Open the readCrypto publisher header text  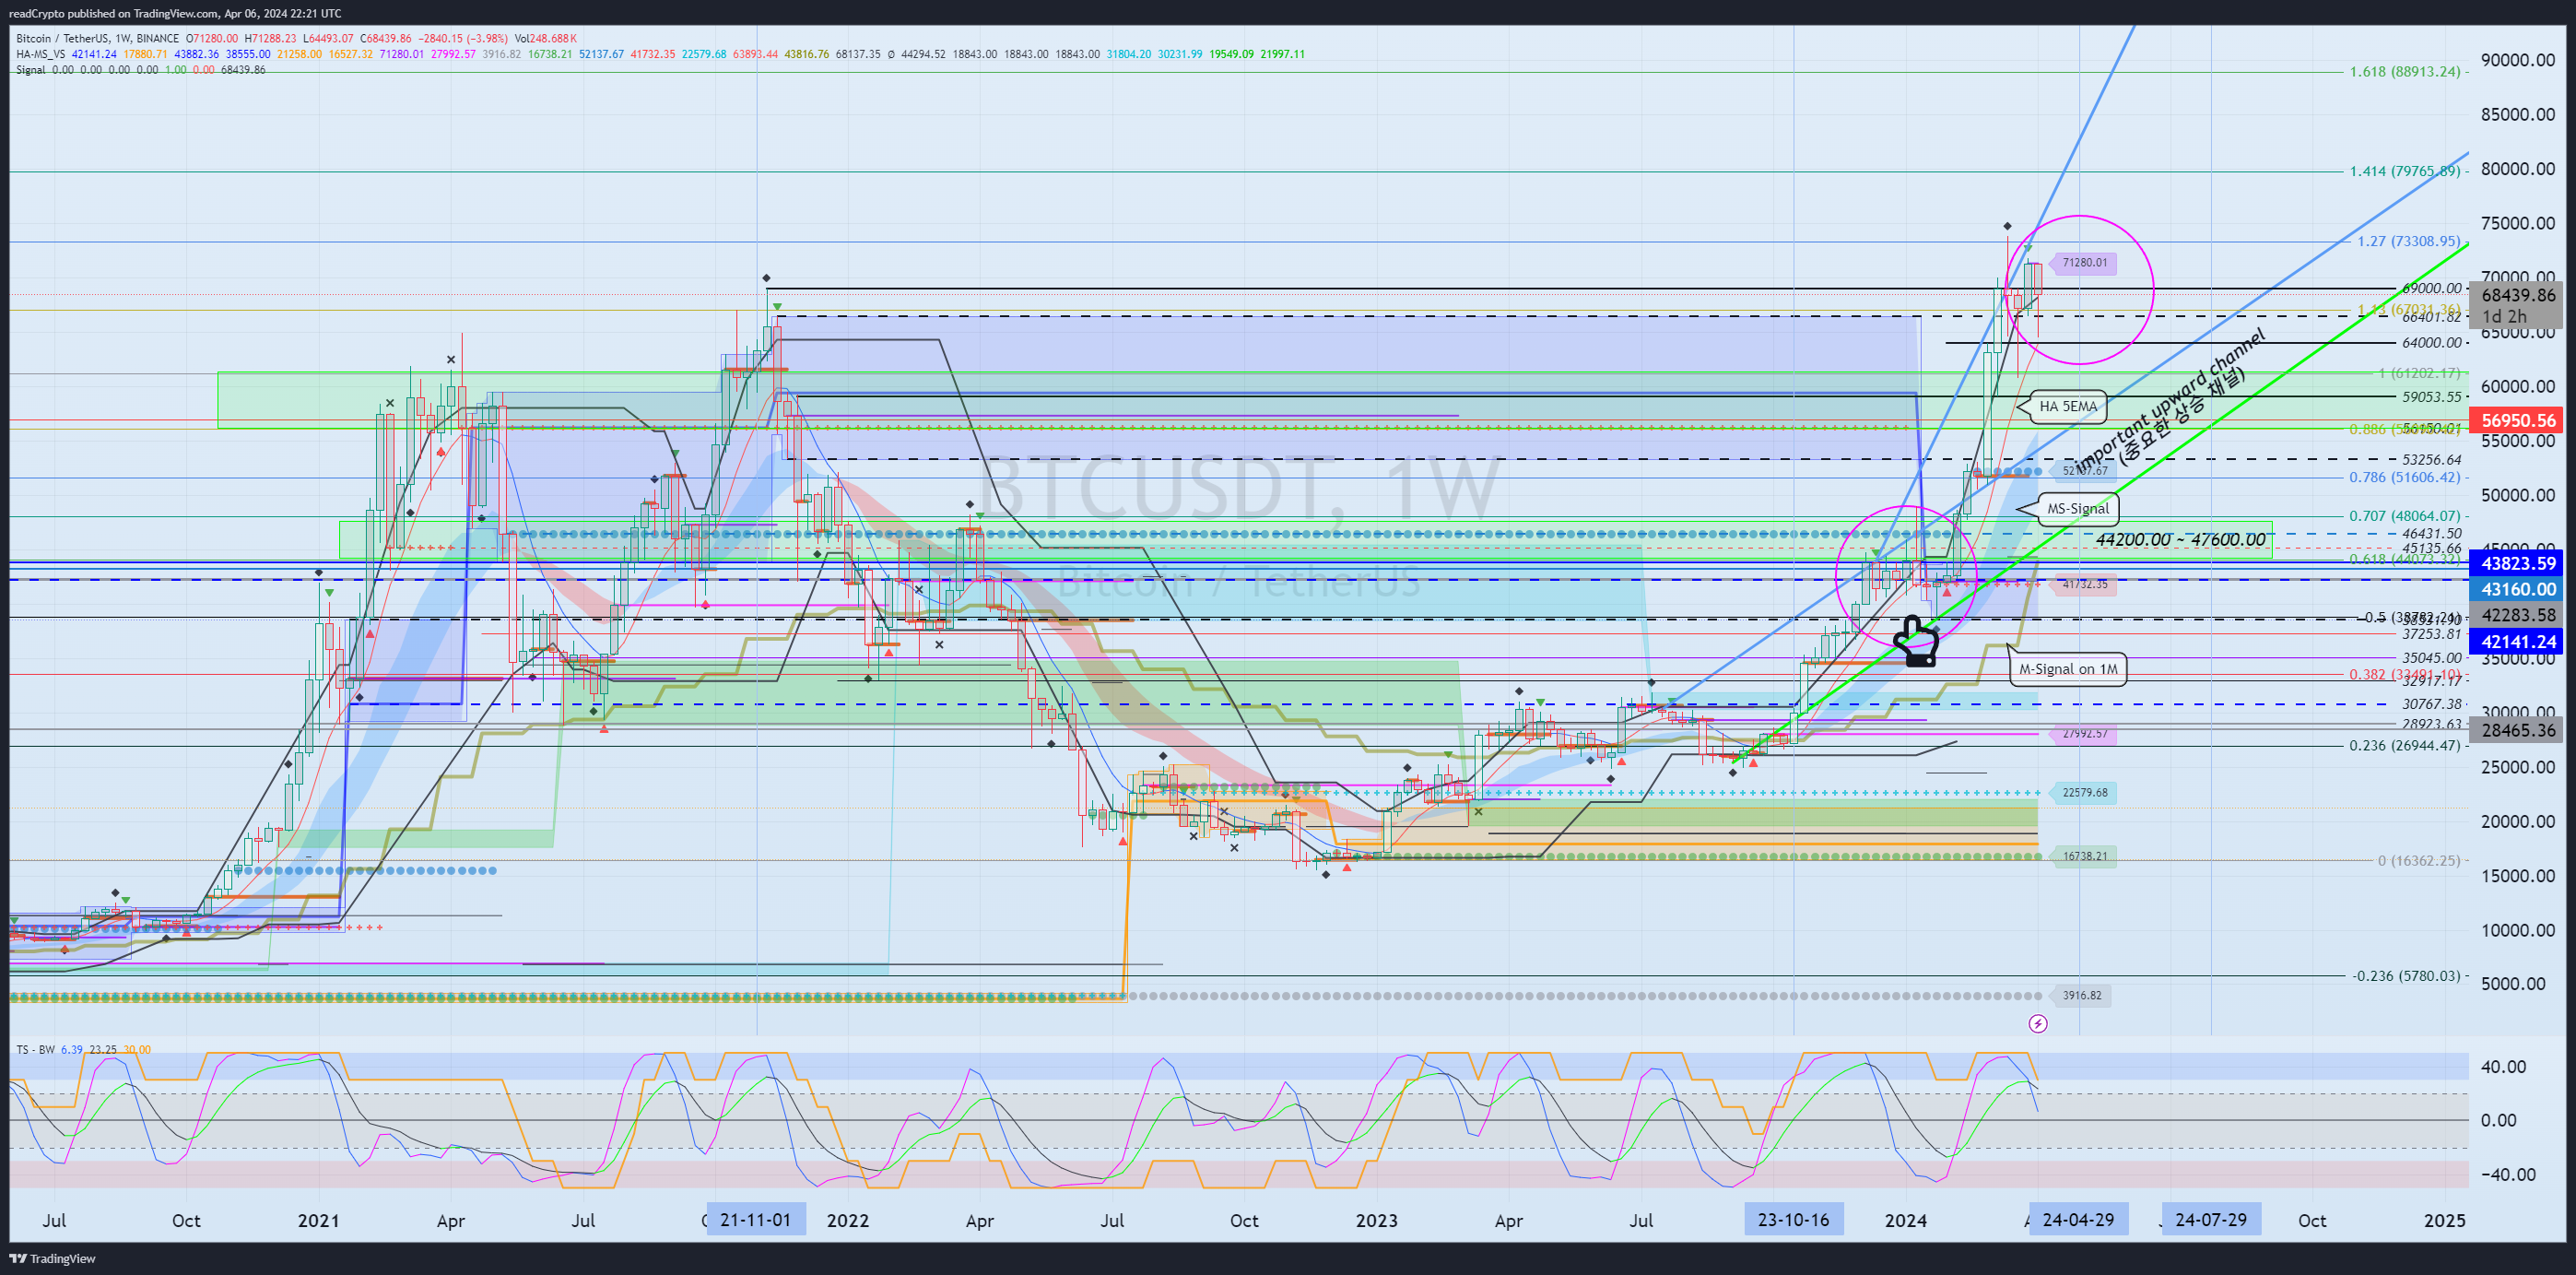[x=175, y=13]
